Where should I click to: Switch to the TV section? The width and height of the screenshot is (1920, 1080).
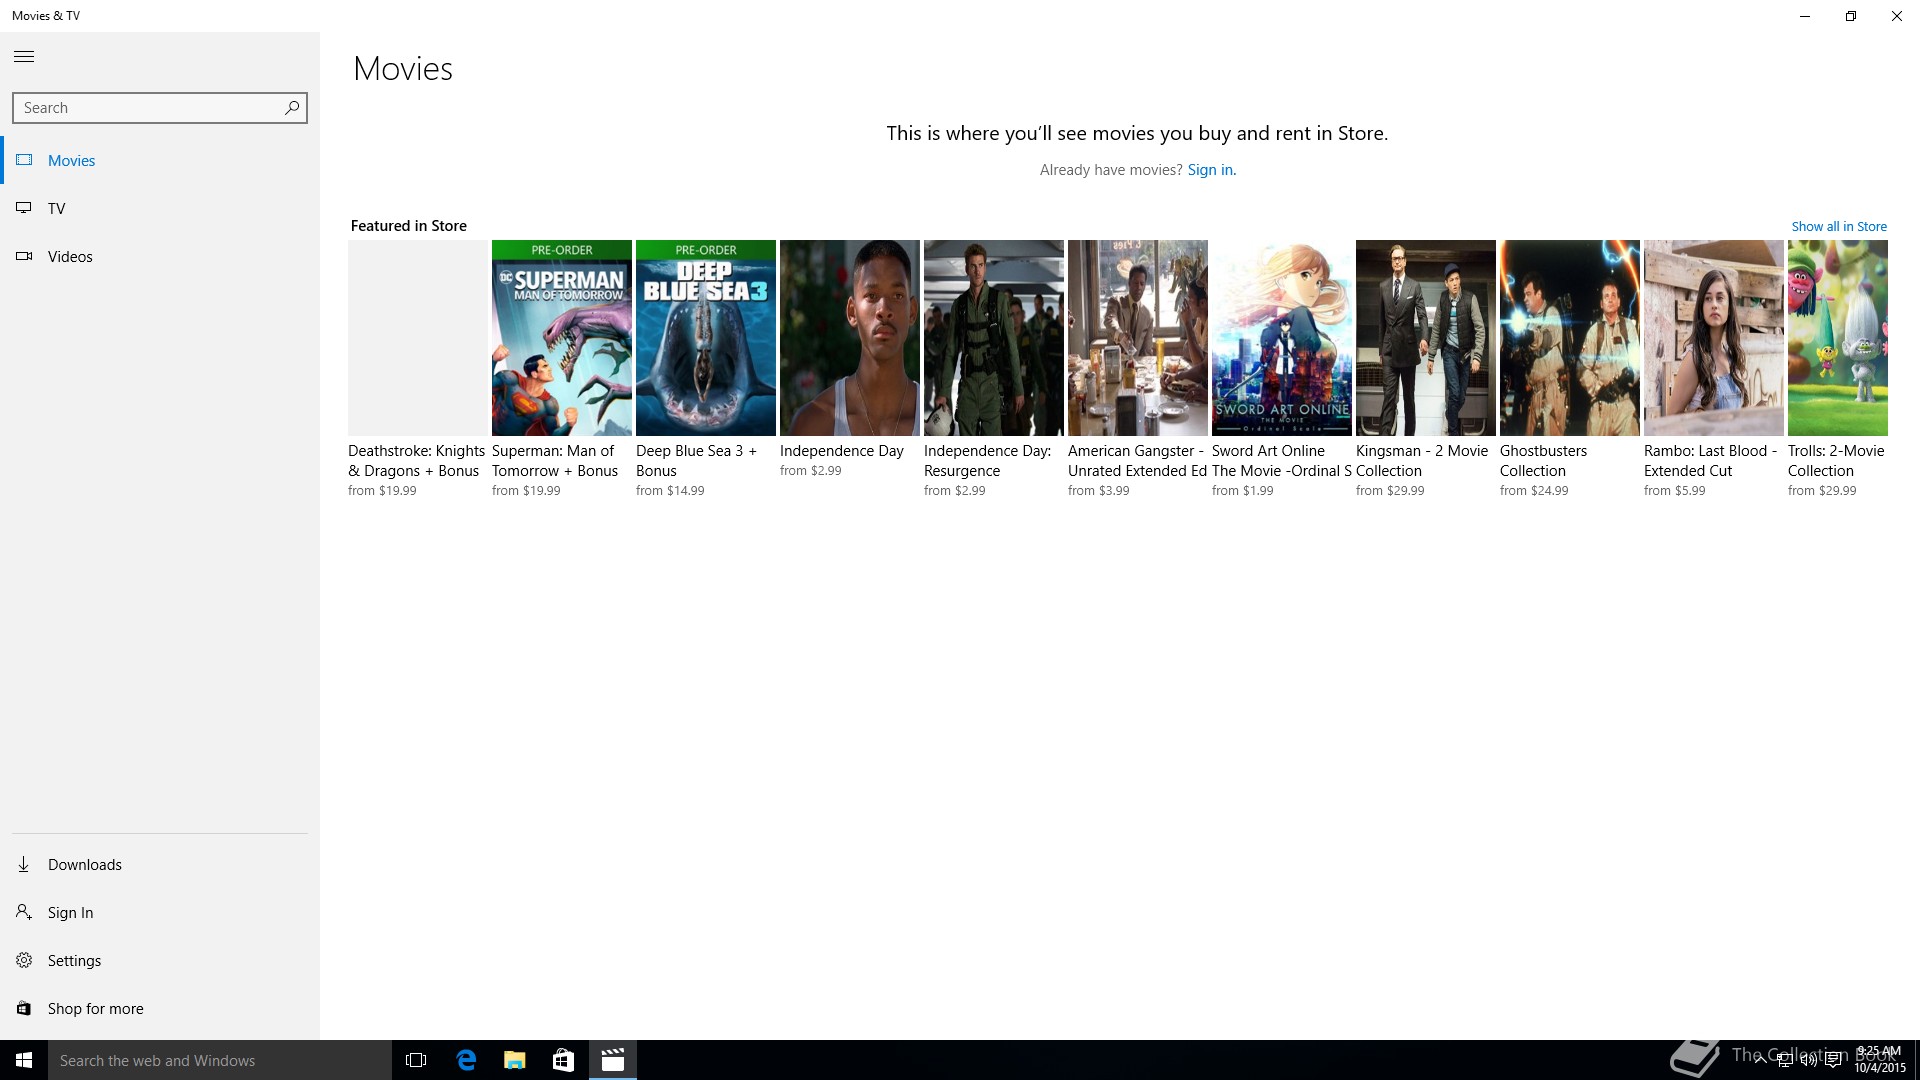point(160,208)
